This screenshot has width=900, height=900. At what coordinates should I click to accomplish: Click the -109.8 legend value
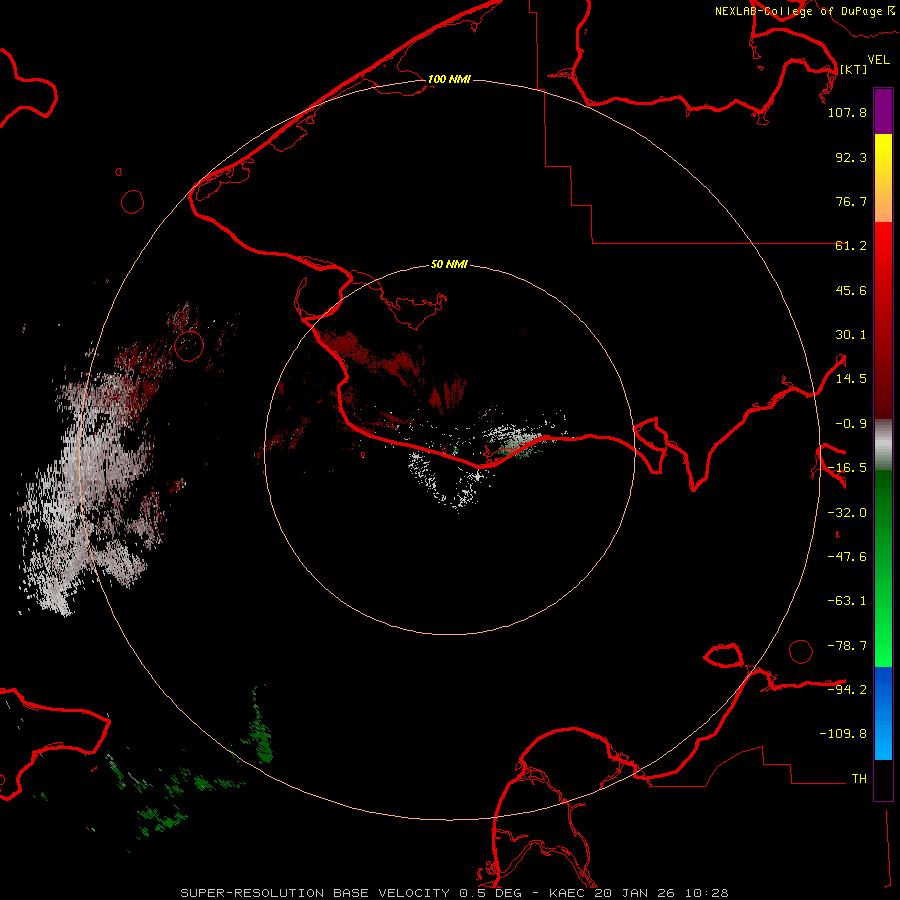[x=843, y=734]
